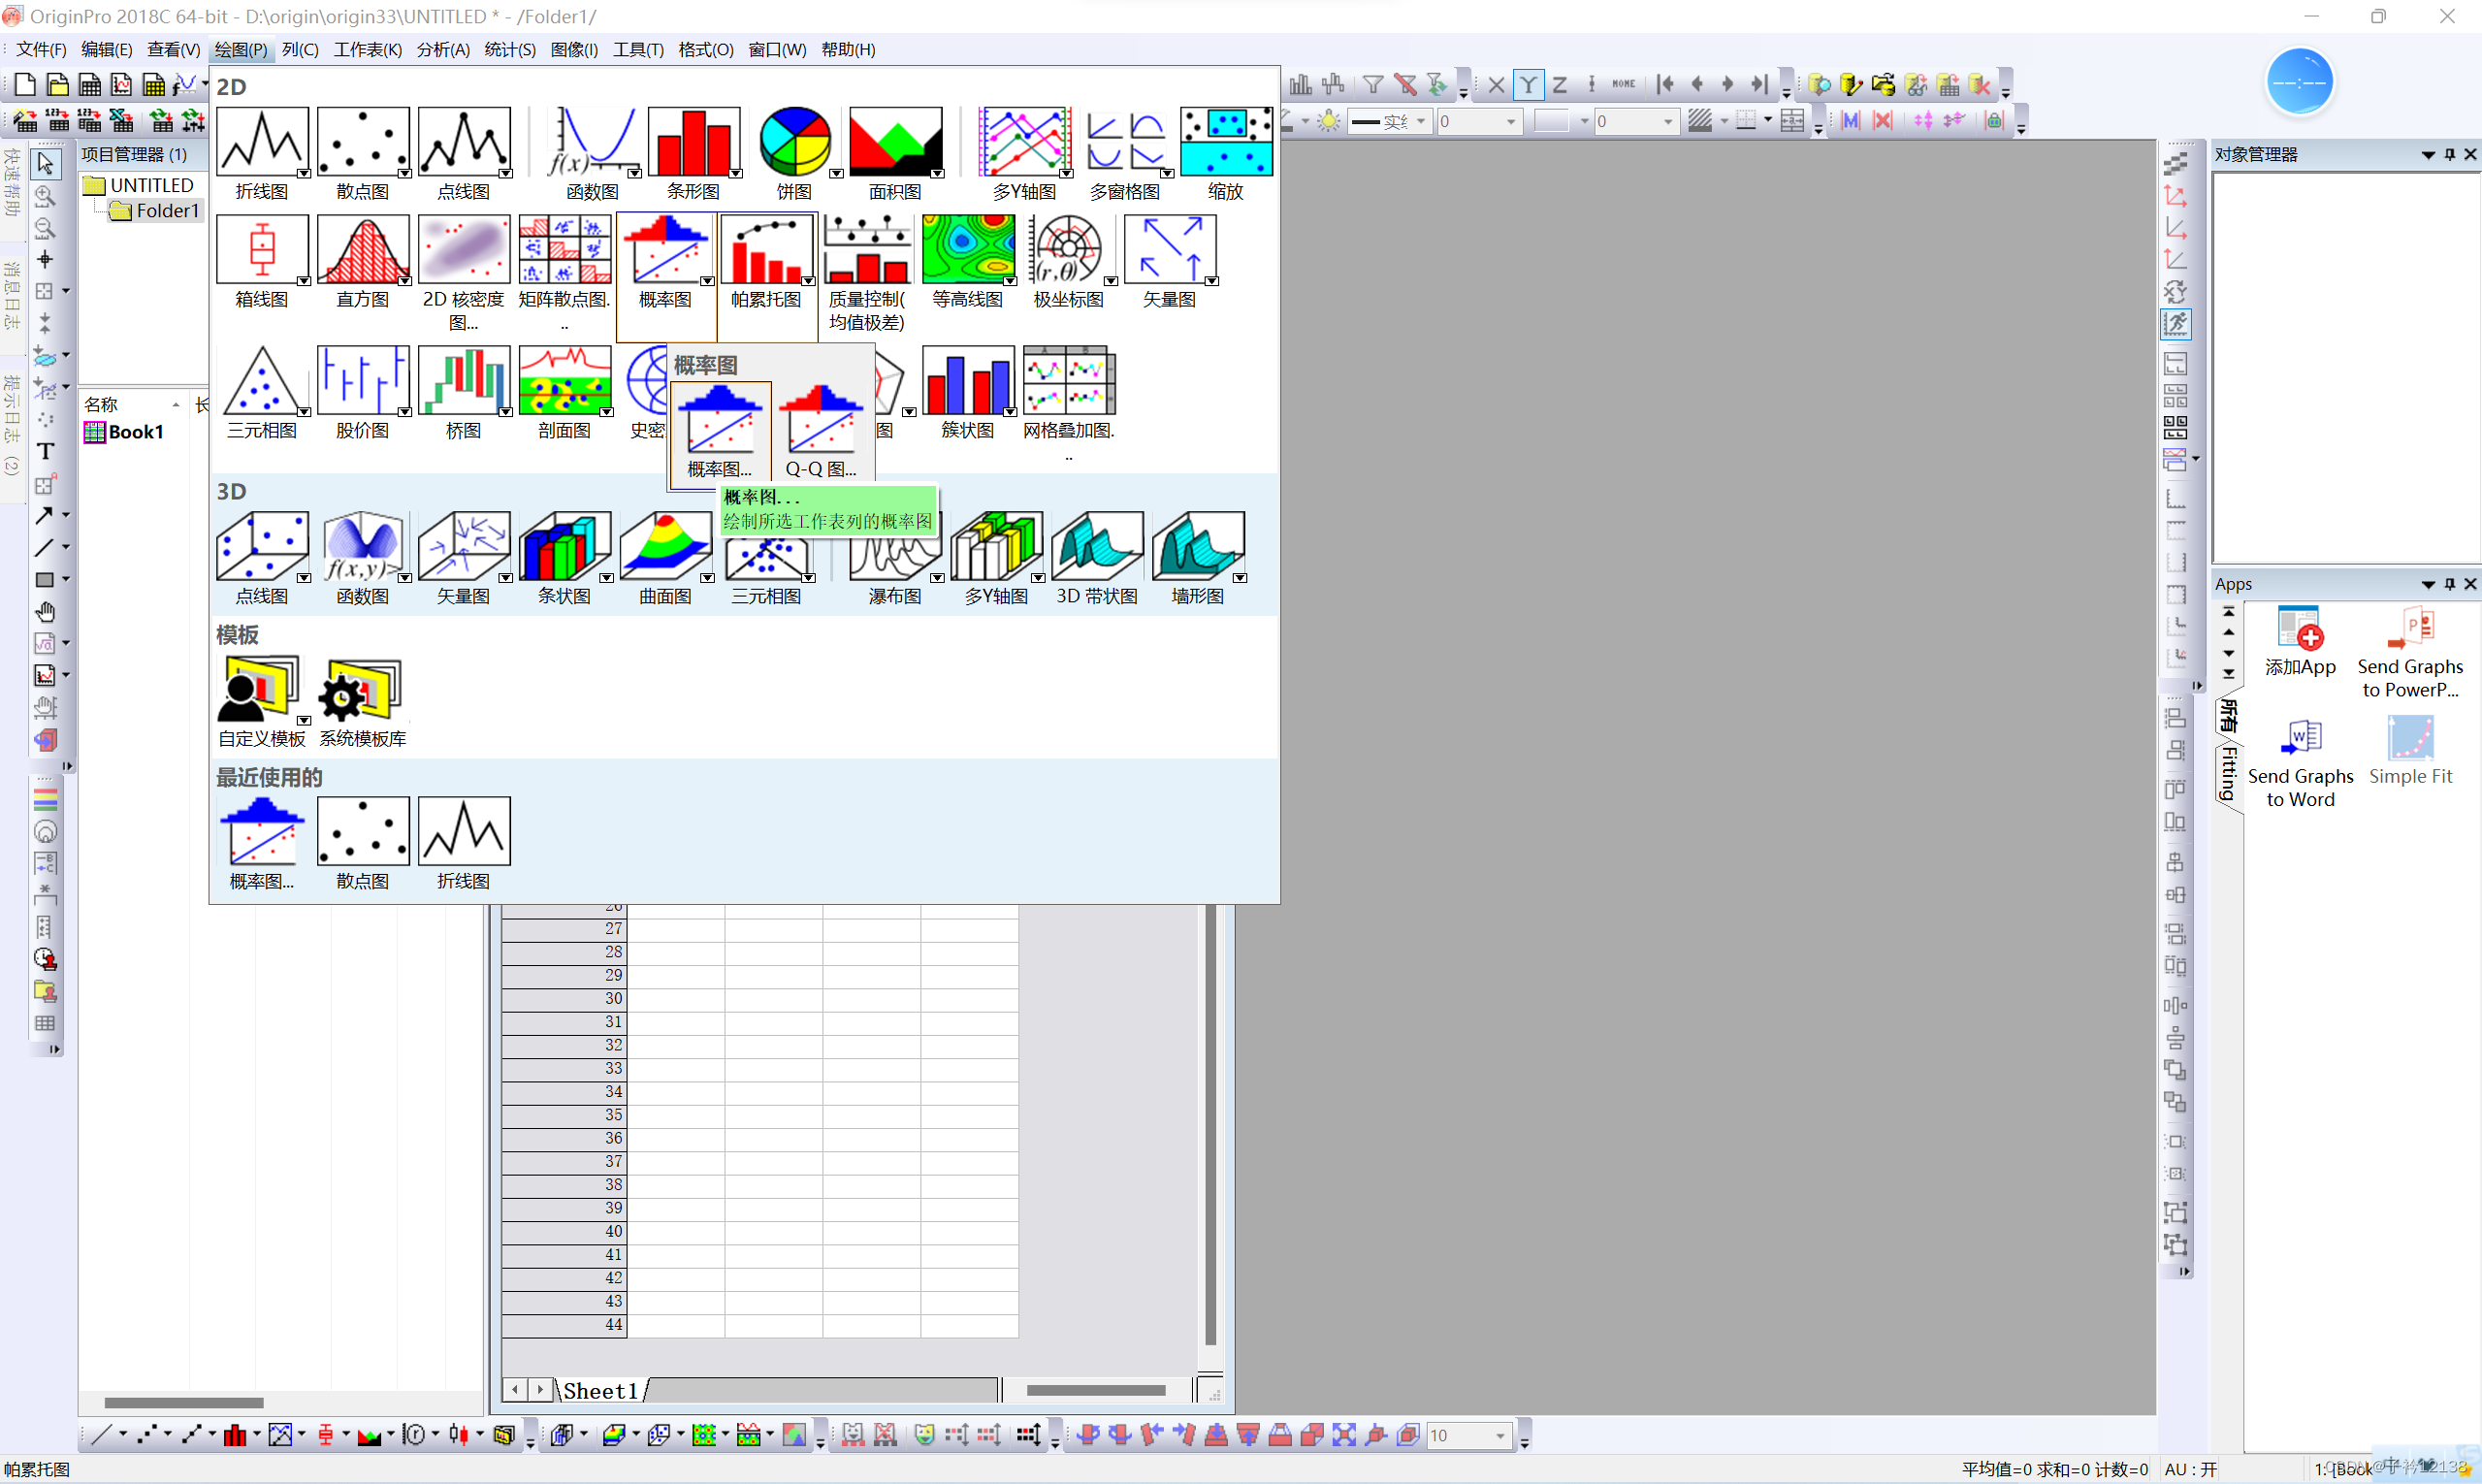Open the 对象管理器 panel options arrow
This screenshot has height=1484, width=2482.
(x=2427, y=154)
